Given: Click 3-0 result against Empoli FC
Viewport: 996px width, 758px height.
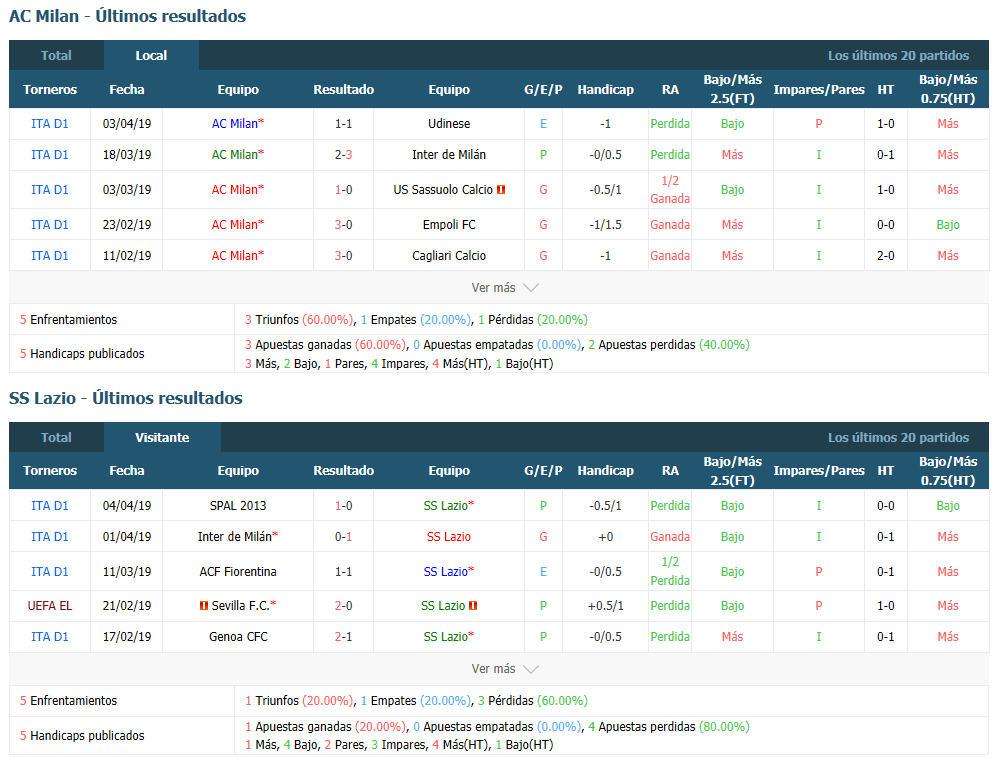Looking at the screenshot, I should pos(344,224).
